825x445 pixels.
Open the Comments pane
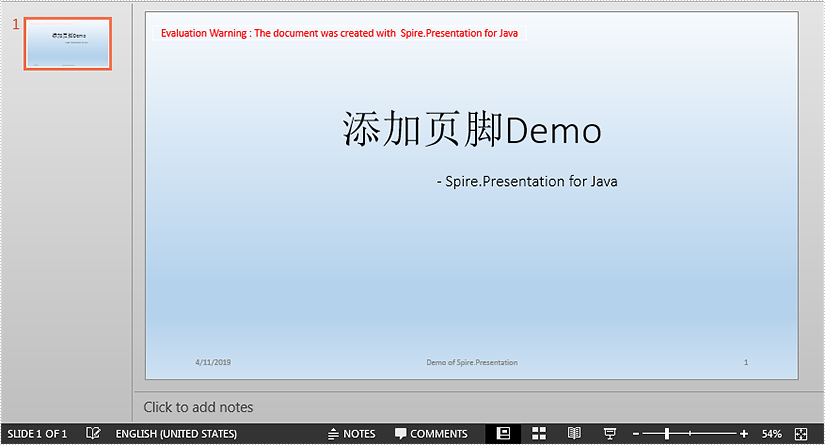(x=431, y=434)
